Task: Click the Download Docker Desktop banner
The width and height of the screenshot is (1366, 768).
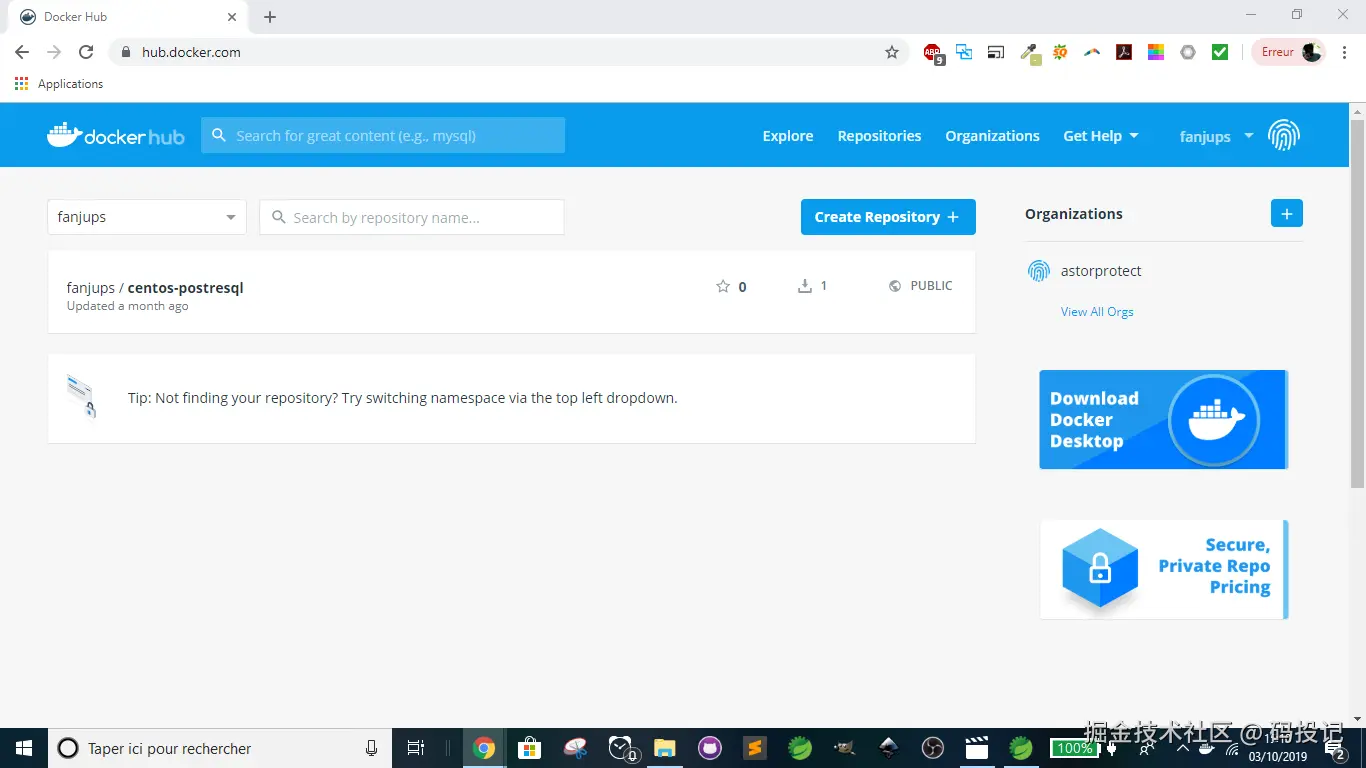Action: point(1164,419)
